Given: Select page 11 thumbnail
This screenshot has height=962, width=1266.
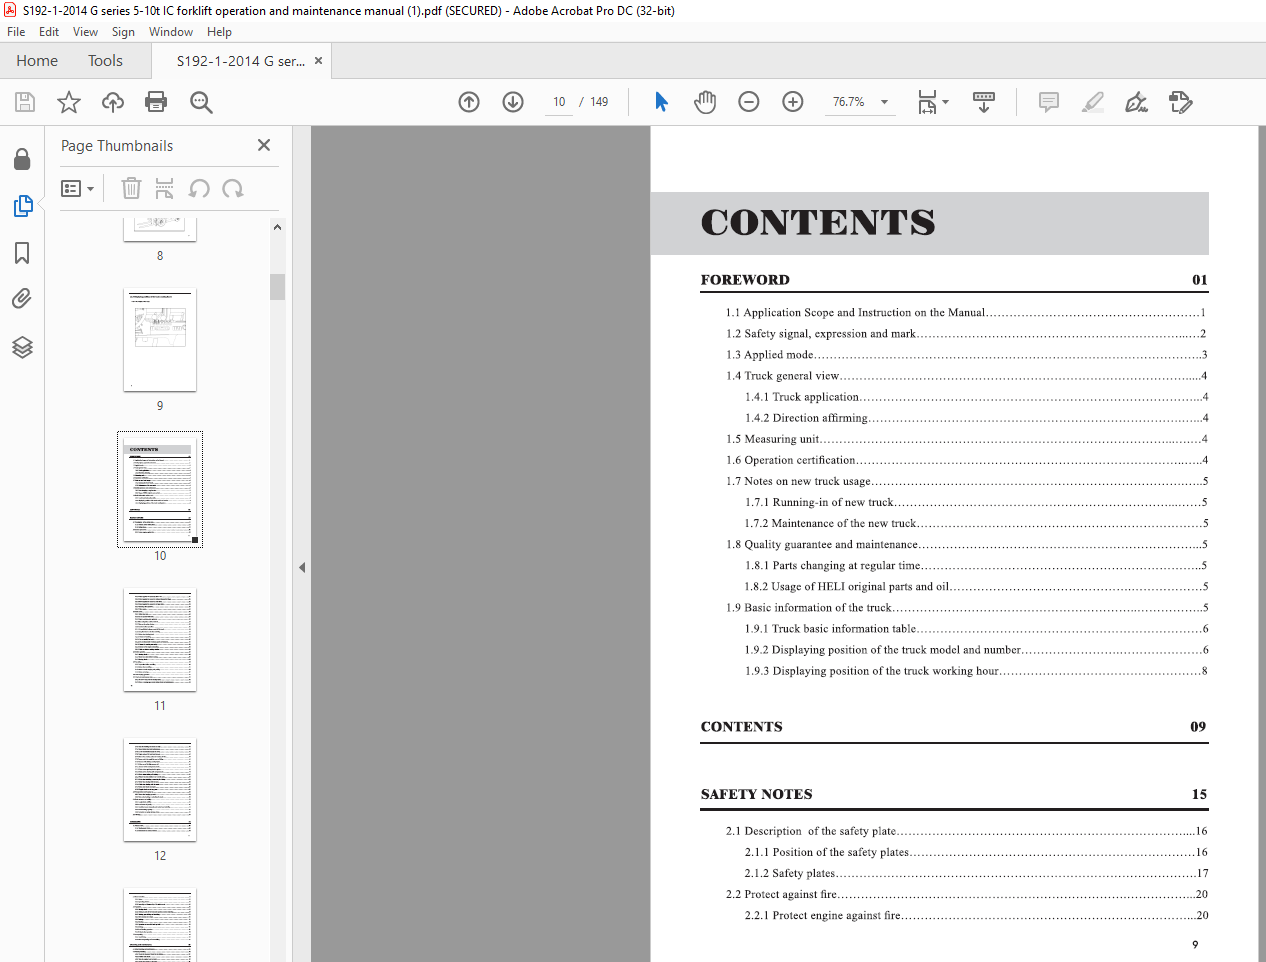Looking at the screenshot, I should click(160, 640).
